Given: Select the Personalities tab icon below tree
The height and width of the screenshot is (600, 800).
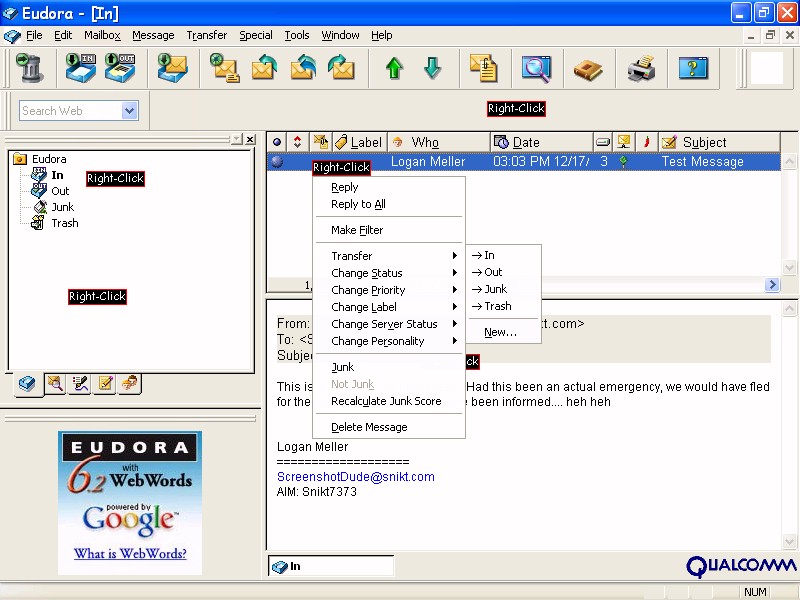Looking at the screenshot, I should (130, 384).
